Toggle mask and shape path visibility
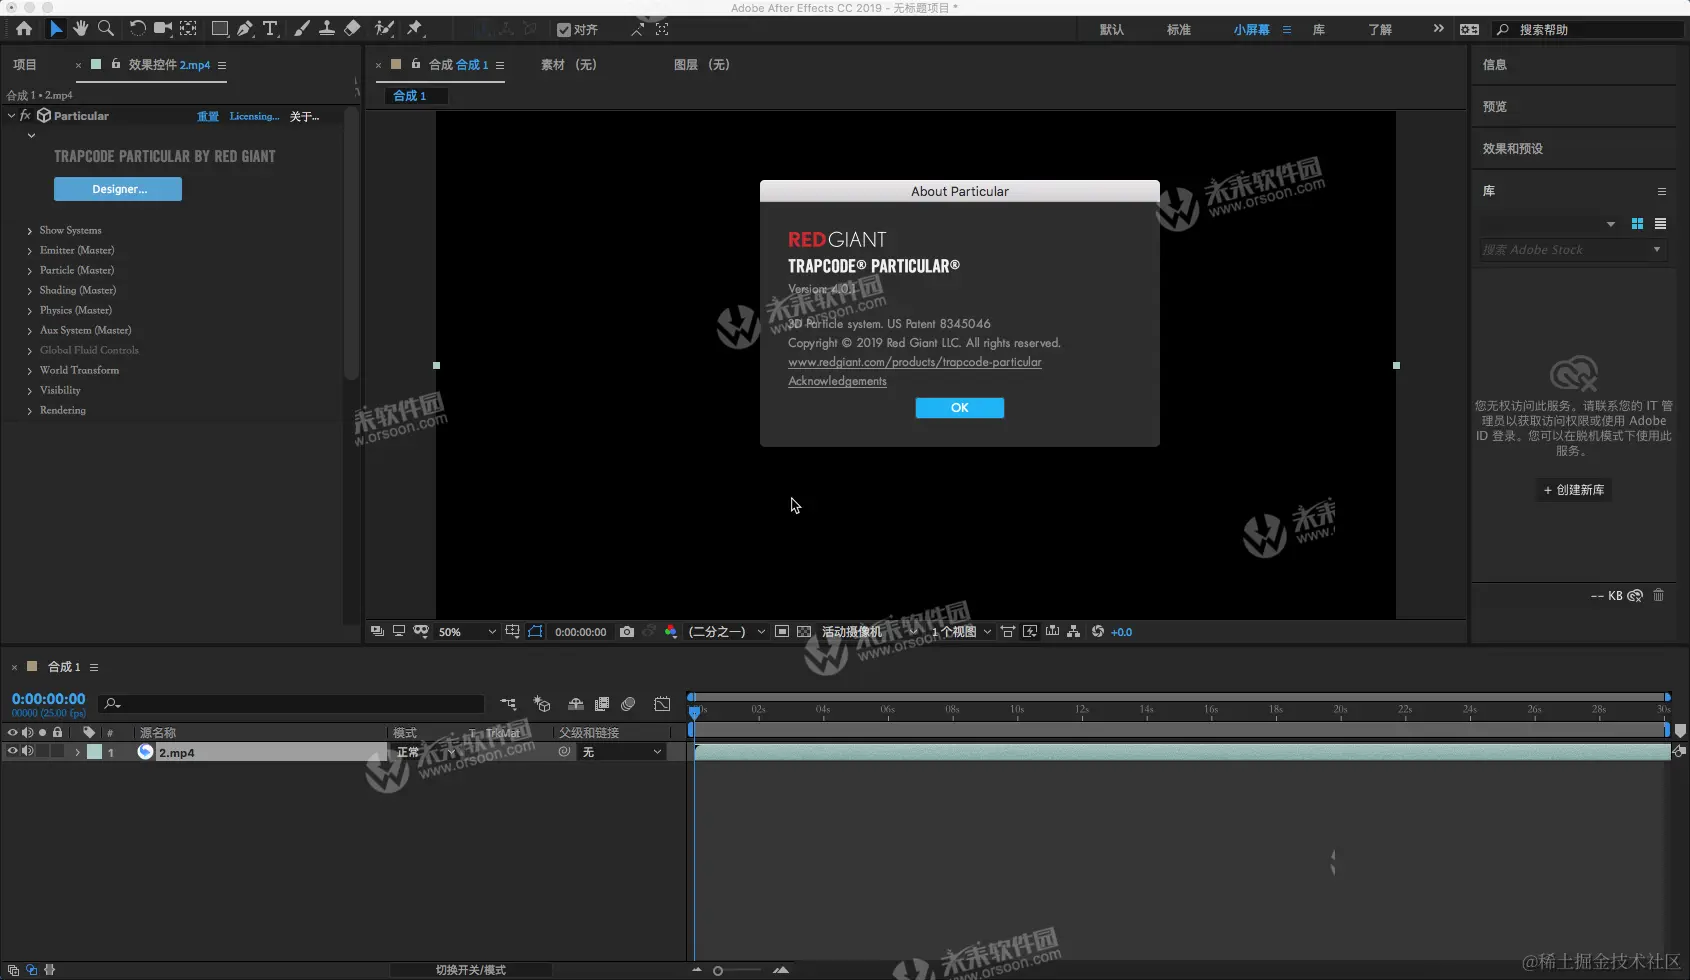Viewport: 1690px width, 980px height. 536,632
